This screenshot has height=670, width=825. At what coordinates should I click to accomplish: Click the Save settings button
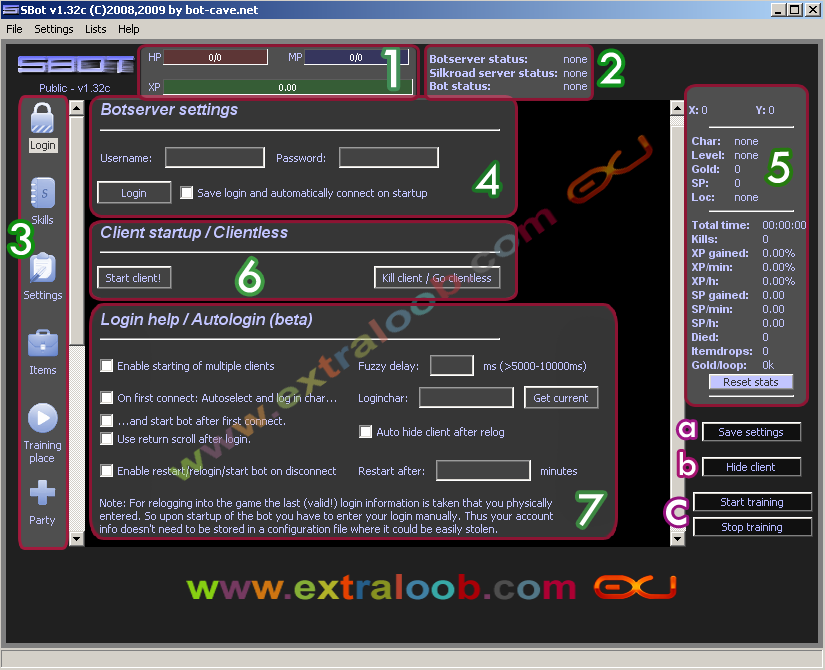[751, 432]
